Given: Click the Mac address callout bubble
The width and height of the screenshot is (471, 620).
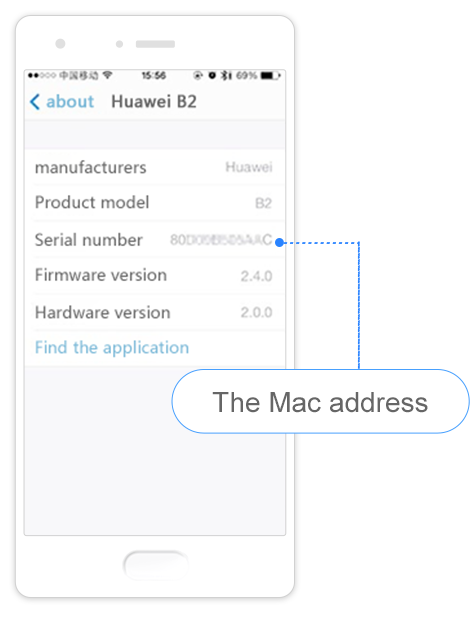Looking at the screenshot, I should tap(320, 402).
